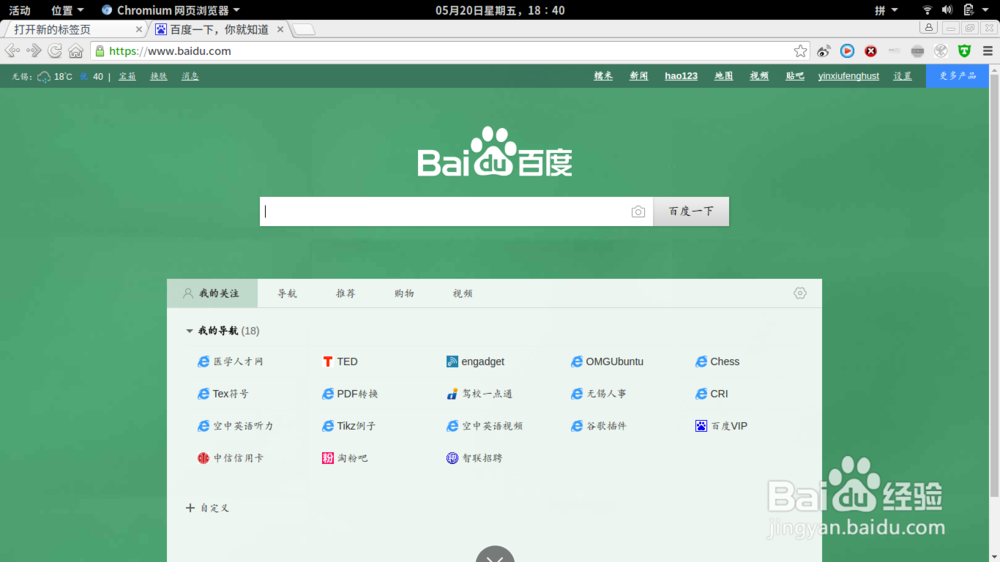Switch to the 购物 tab

(x=404, y=293)
